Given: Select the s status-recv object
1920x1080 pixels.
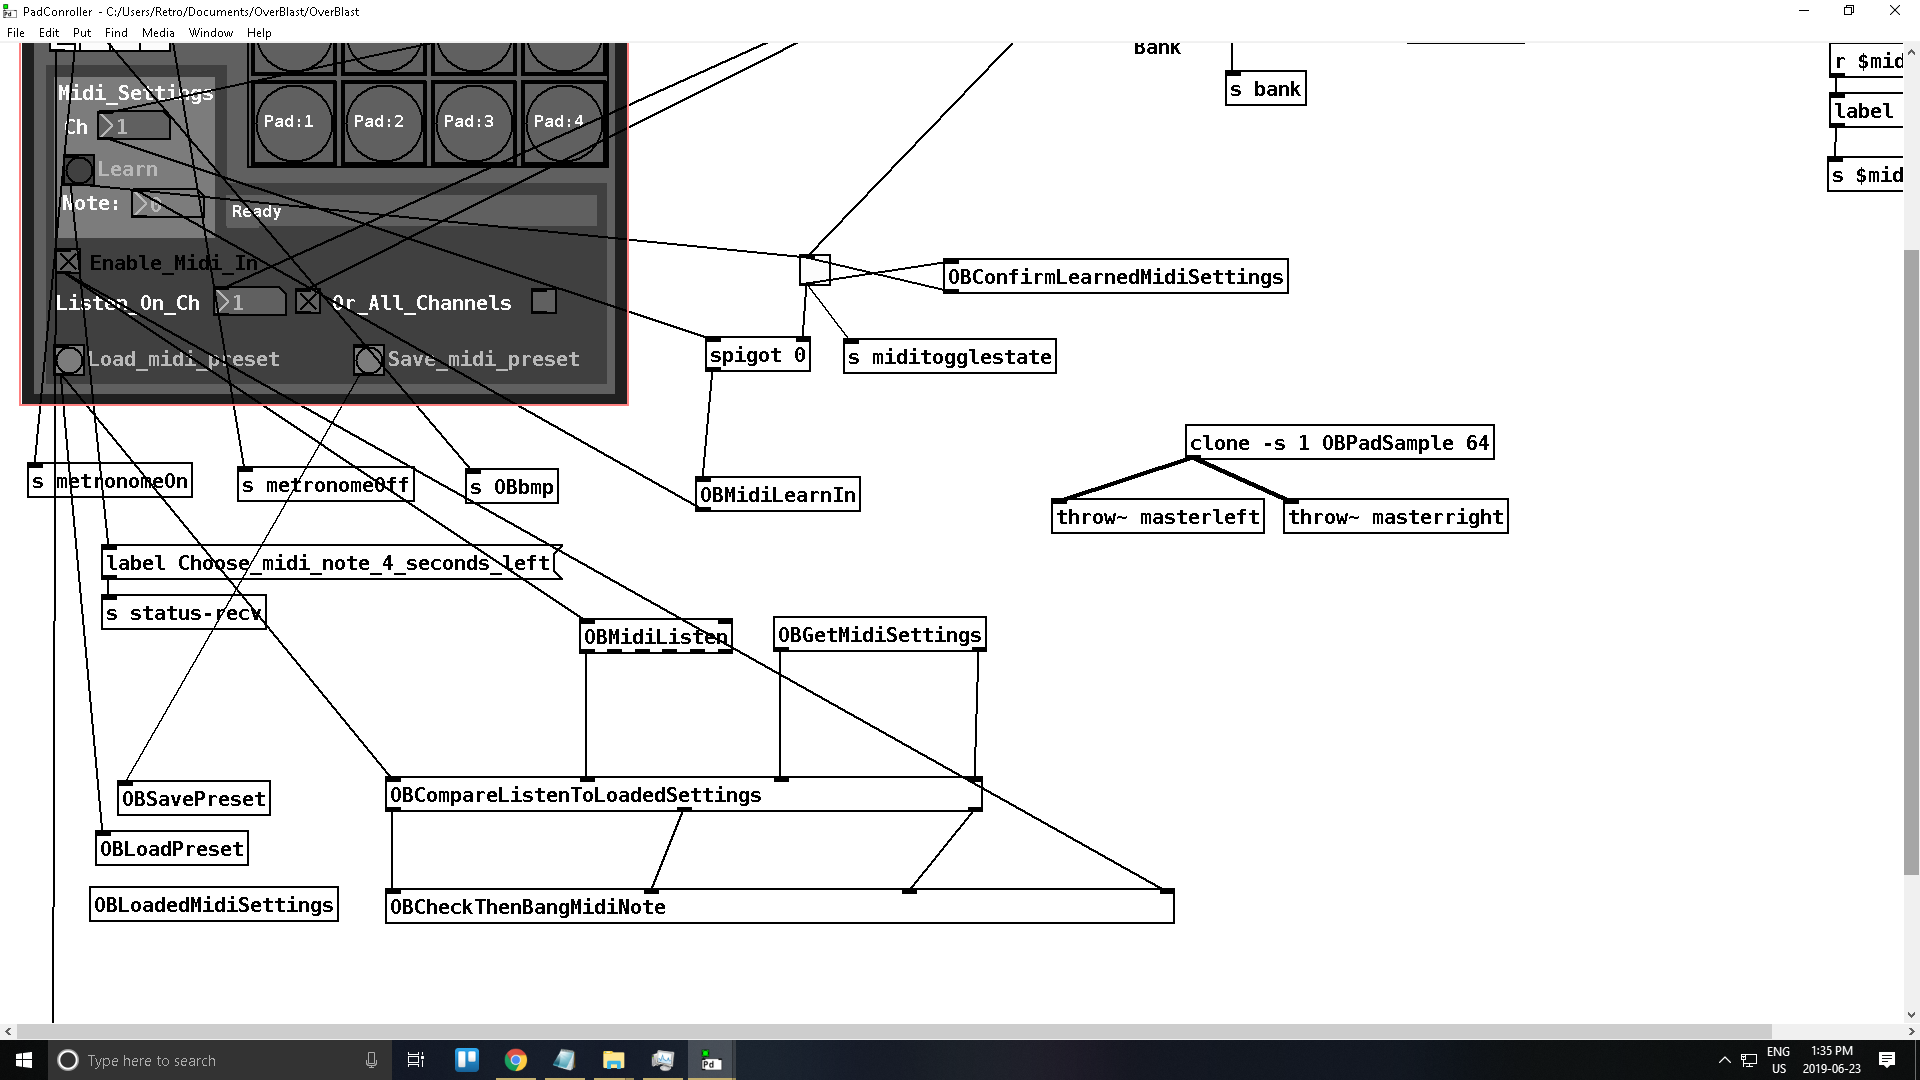Looking at the screenshot, I should pyautogui.click(x=184, y=613).
